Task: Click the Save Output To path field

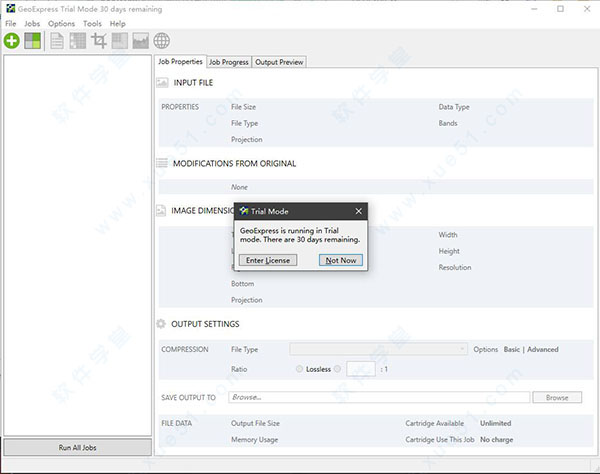Action: click(378, 397)
